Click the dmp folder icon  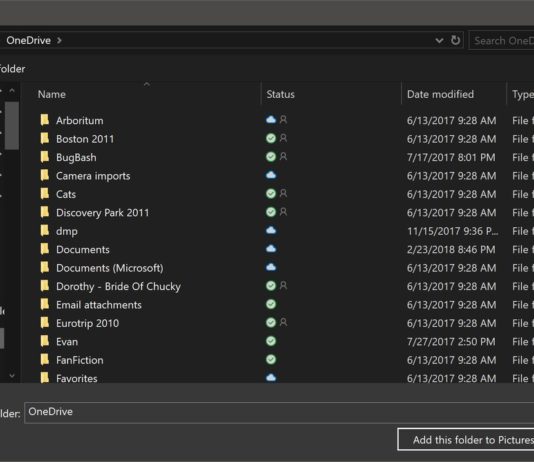pos(45,230)
